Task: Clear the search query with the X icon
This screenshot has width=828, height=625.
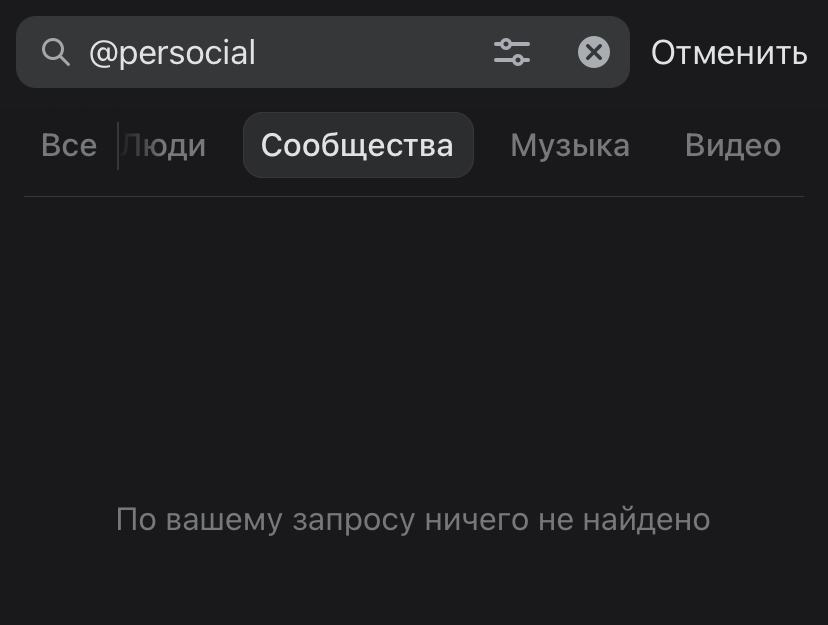Action: click(593, 52)
